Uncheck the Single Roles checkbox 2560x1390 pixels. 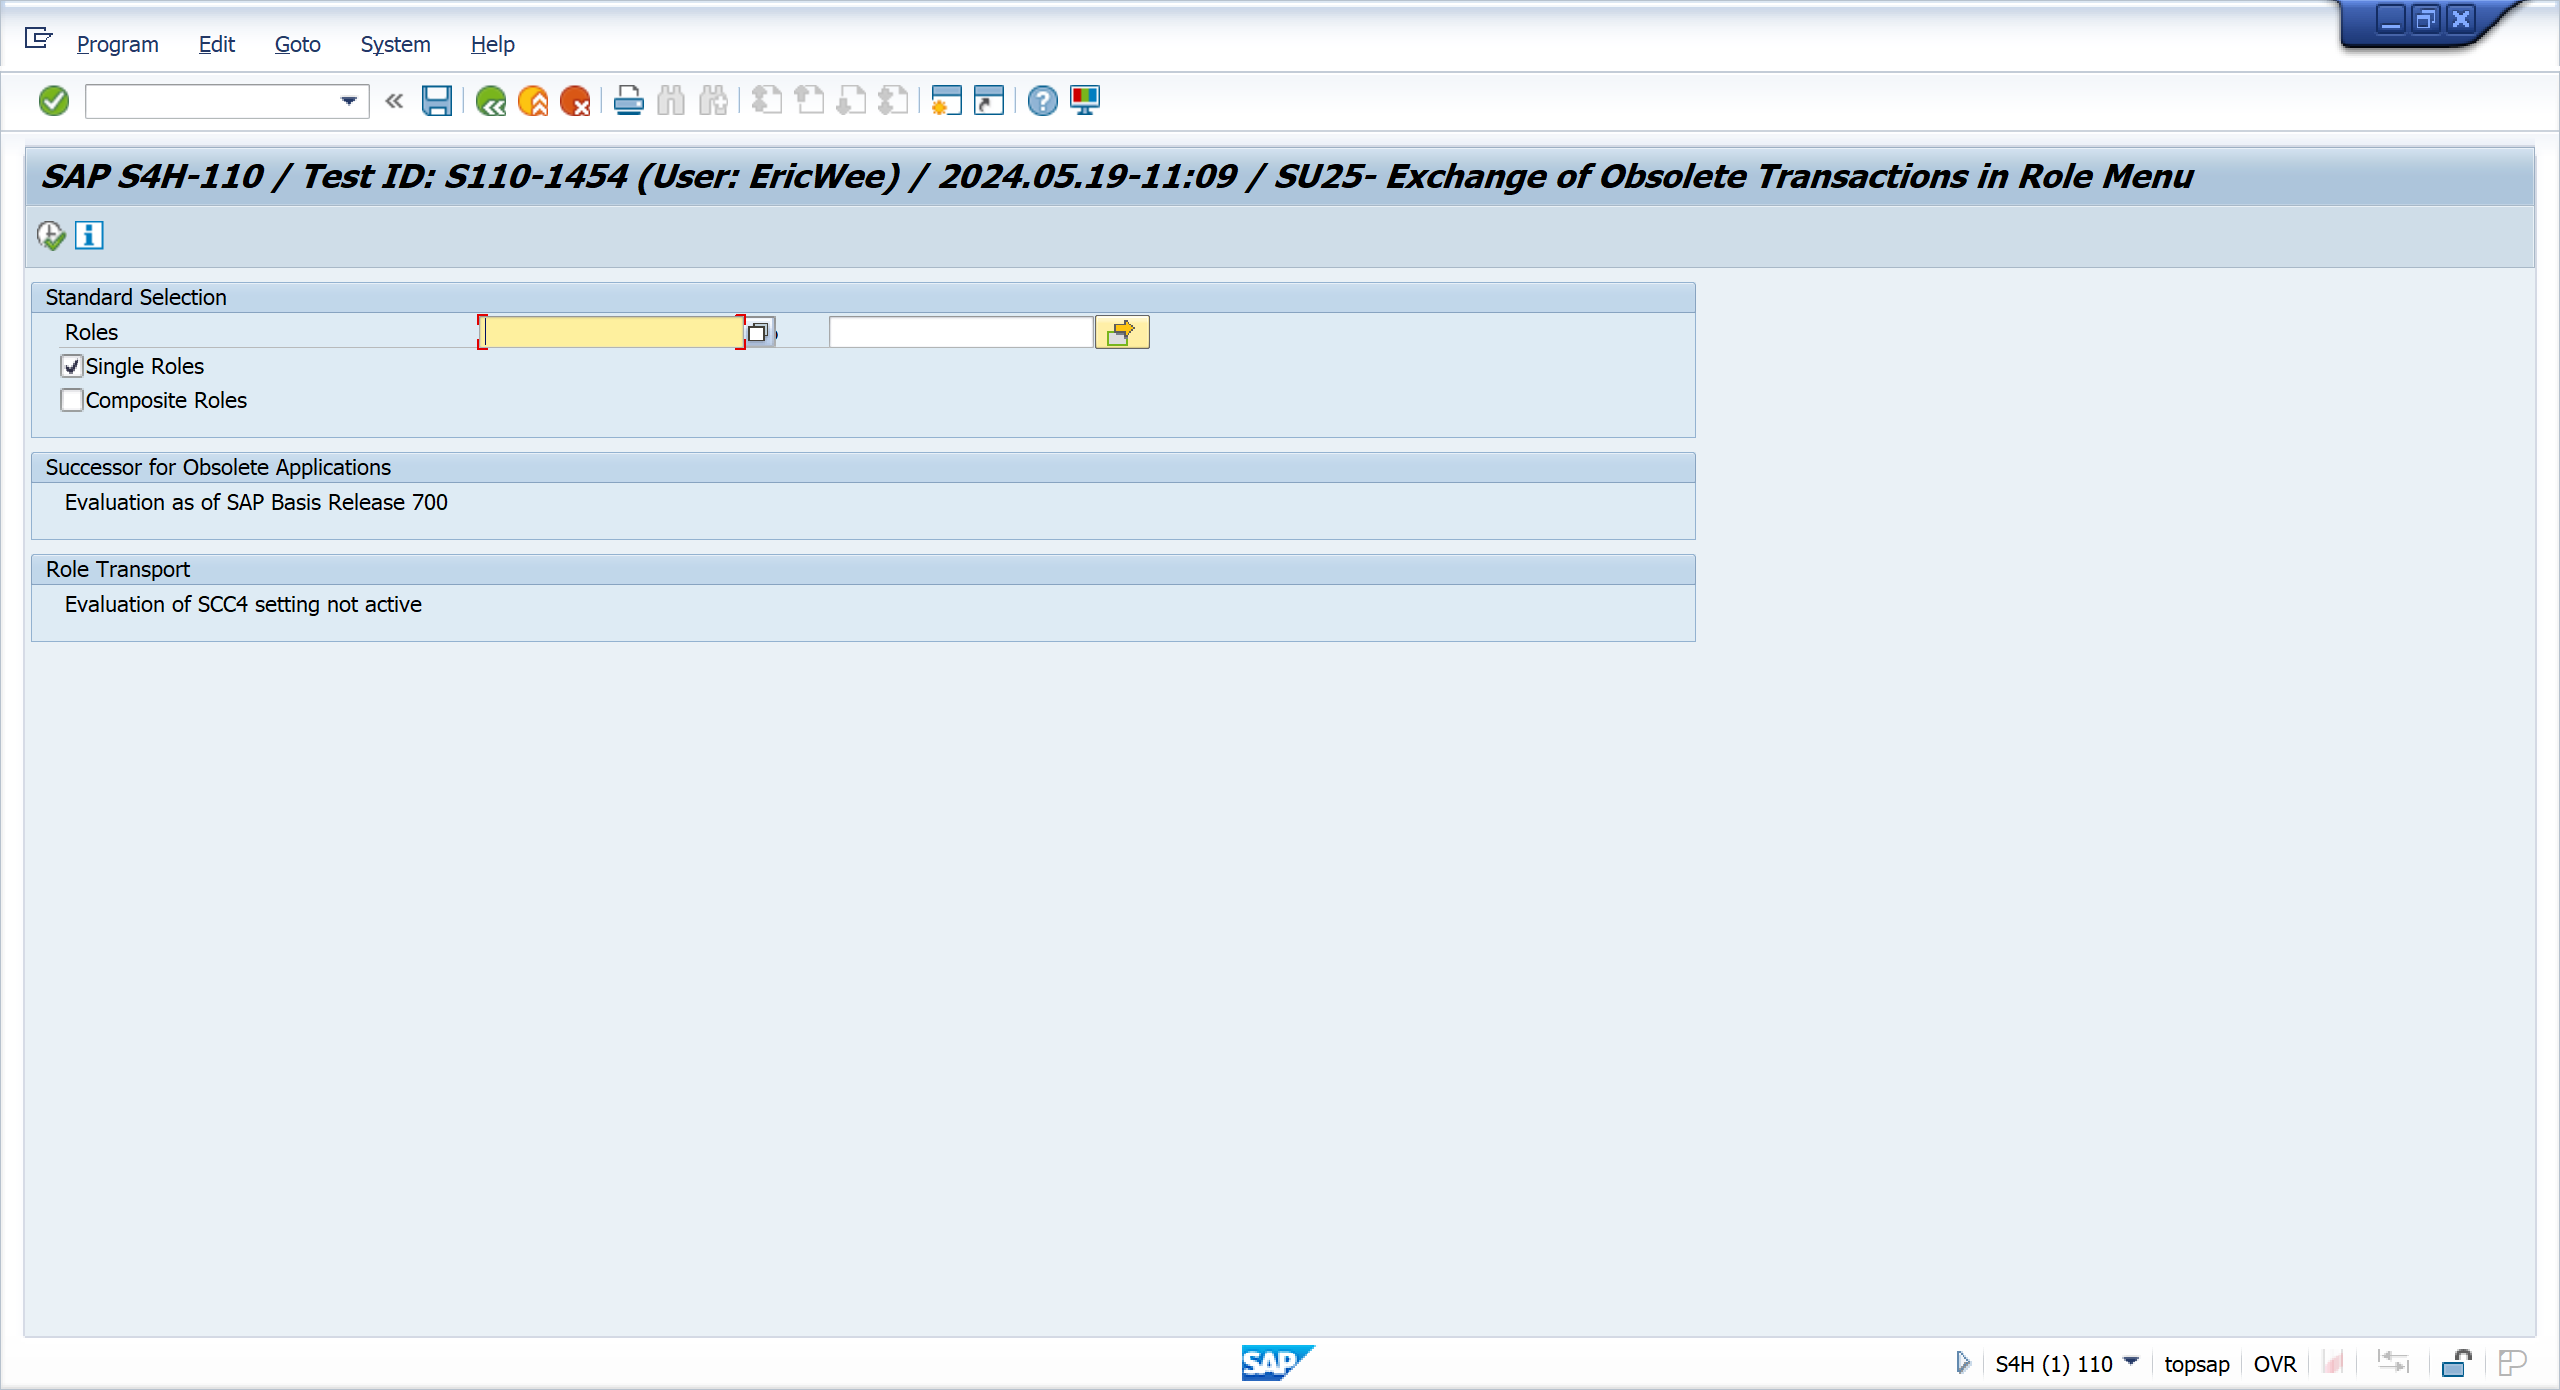pyautogui.click(x=72, y=366)
